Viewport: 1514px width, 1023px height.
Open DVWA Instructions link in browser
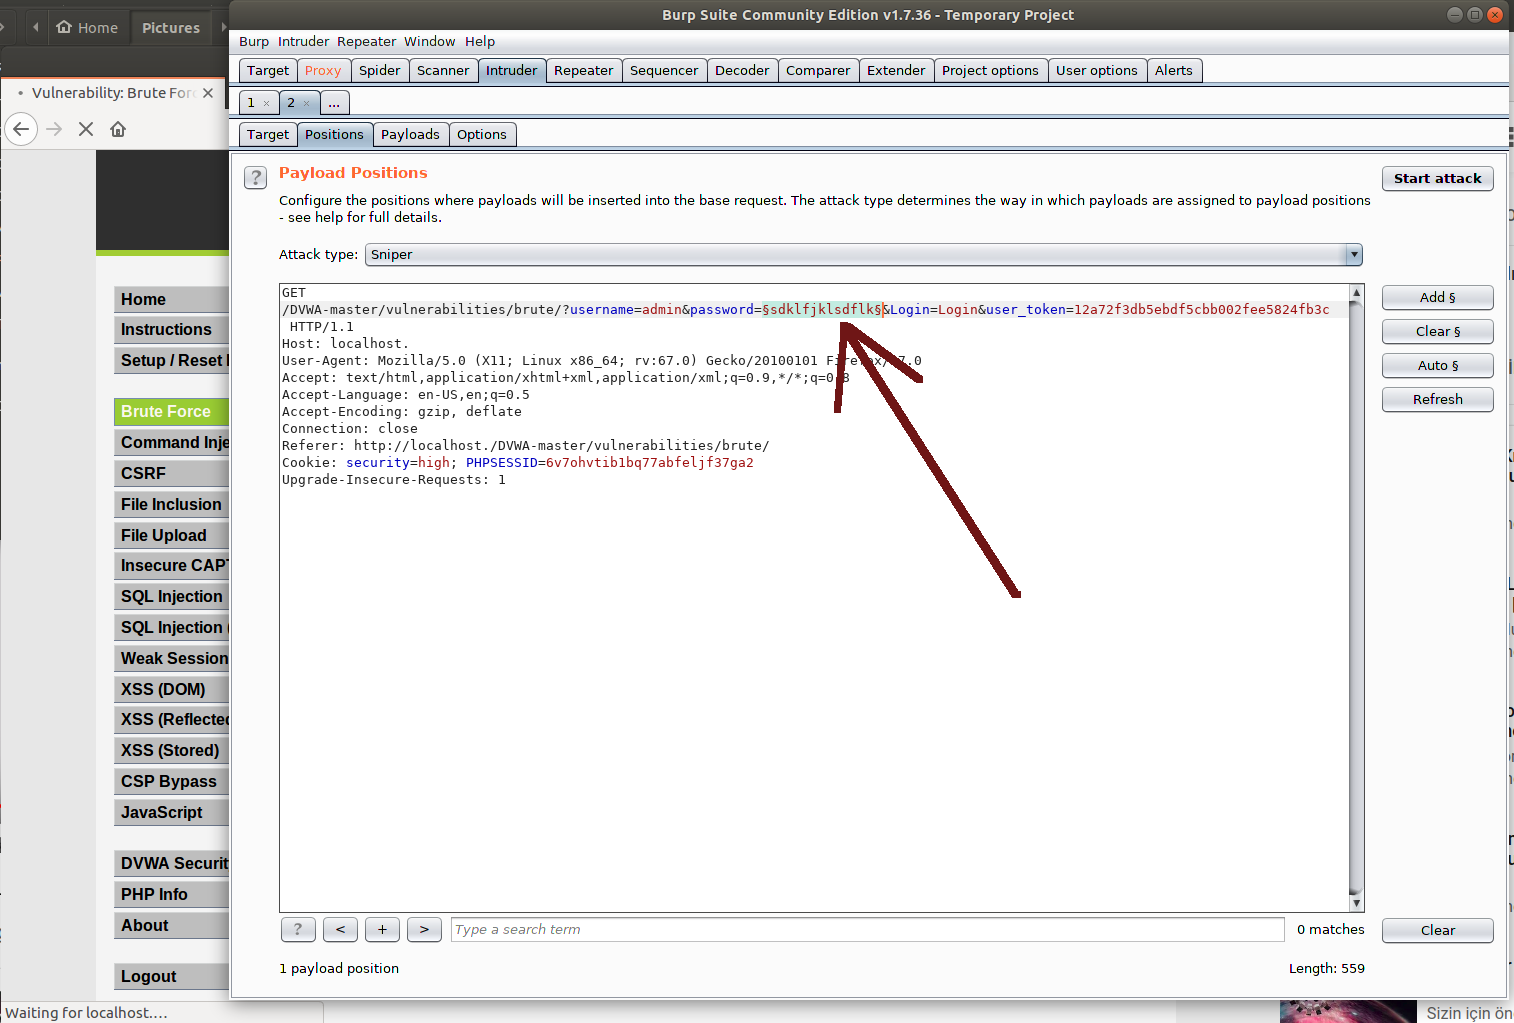click(171, 330)
